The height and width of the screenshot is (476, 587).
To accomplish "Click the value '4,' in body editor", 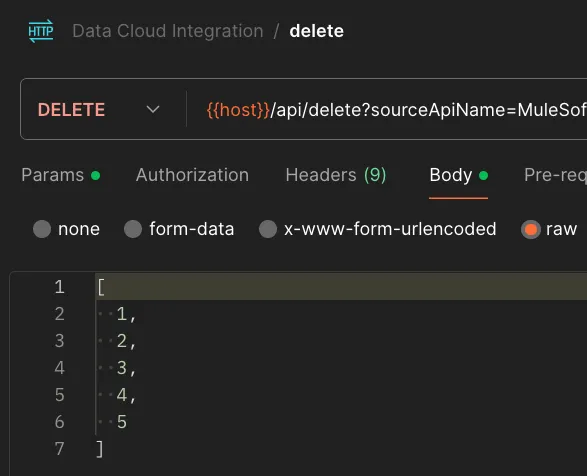I will pyautogui.click(x=126, y=395).
